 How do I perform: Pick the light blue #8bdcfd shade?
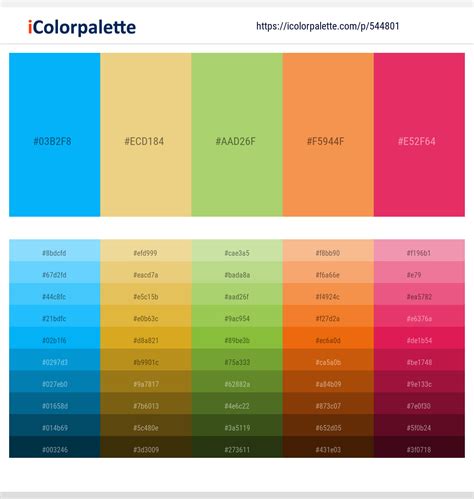(x=55, y=251)
